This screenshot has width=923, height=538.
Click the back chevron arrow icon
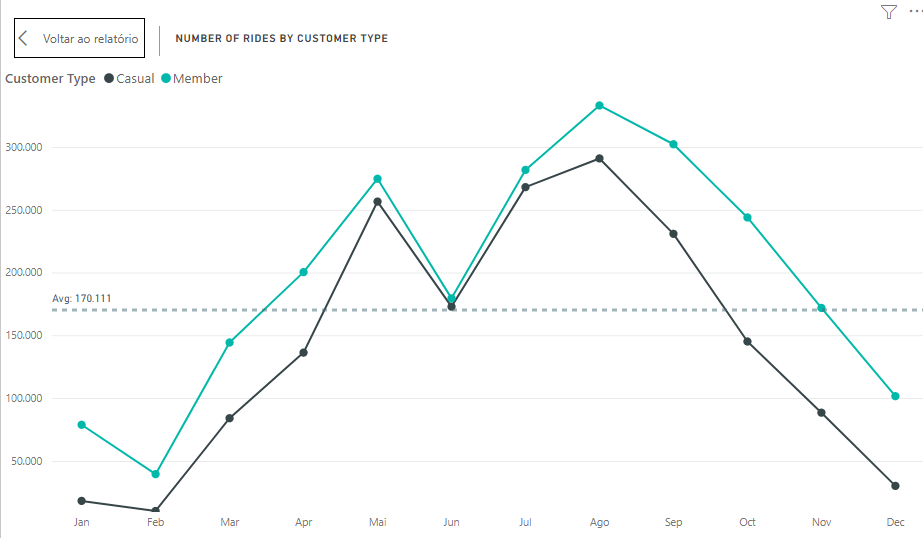[x=23, y=39]
